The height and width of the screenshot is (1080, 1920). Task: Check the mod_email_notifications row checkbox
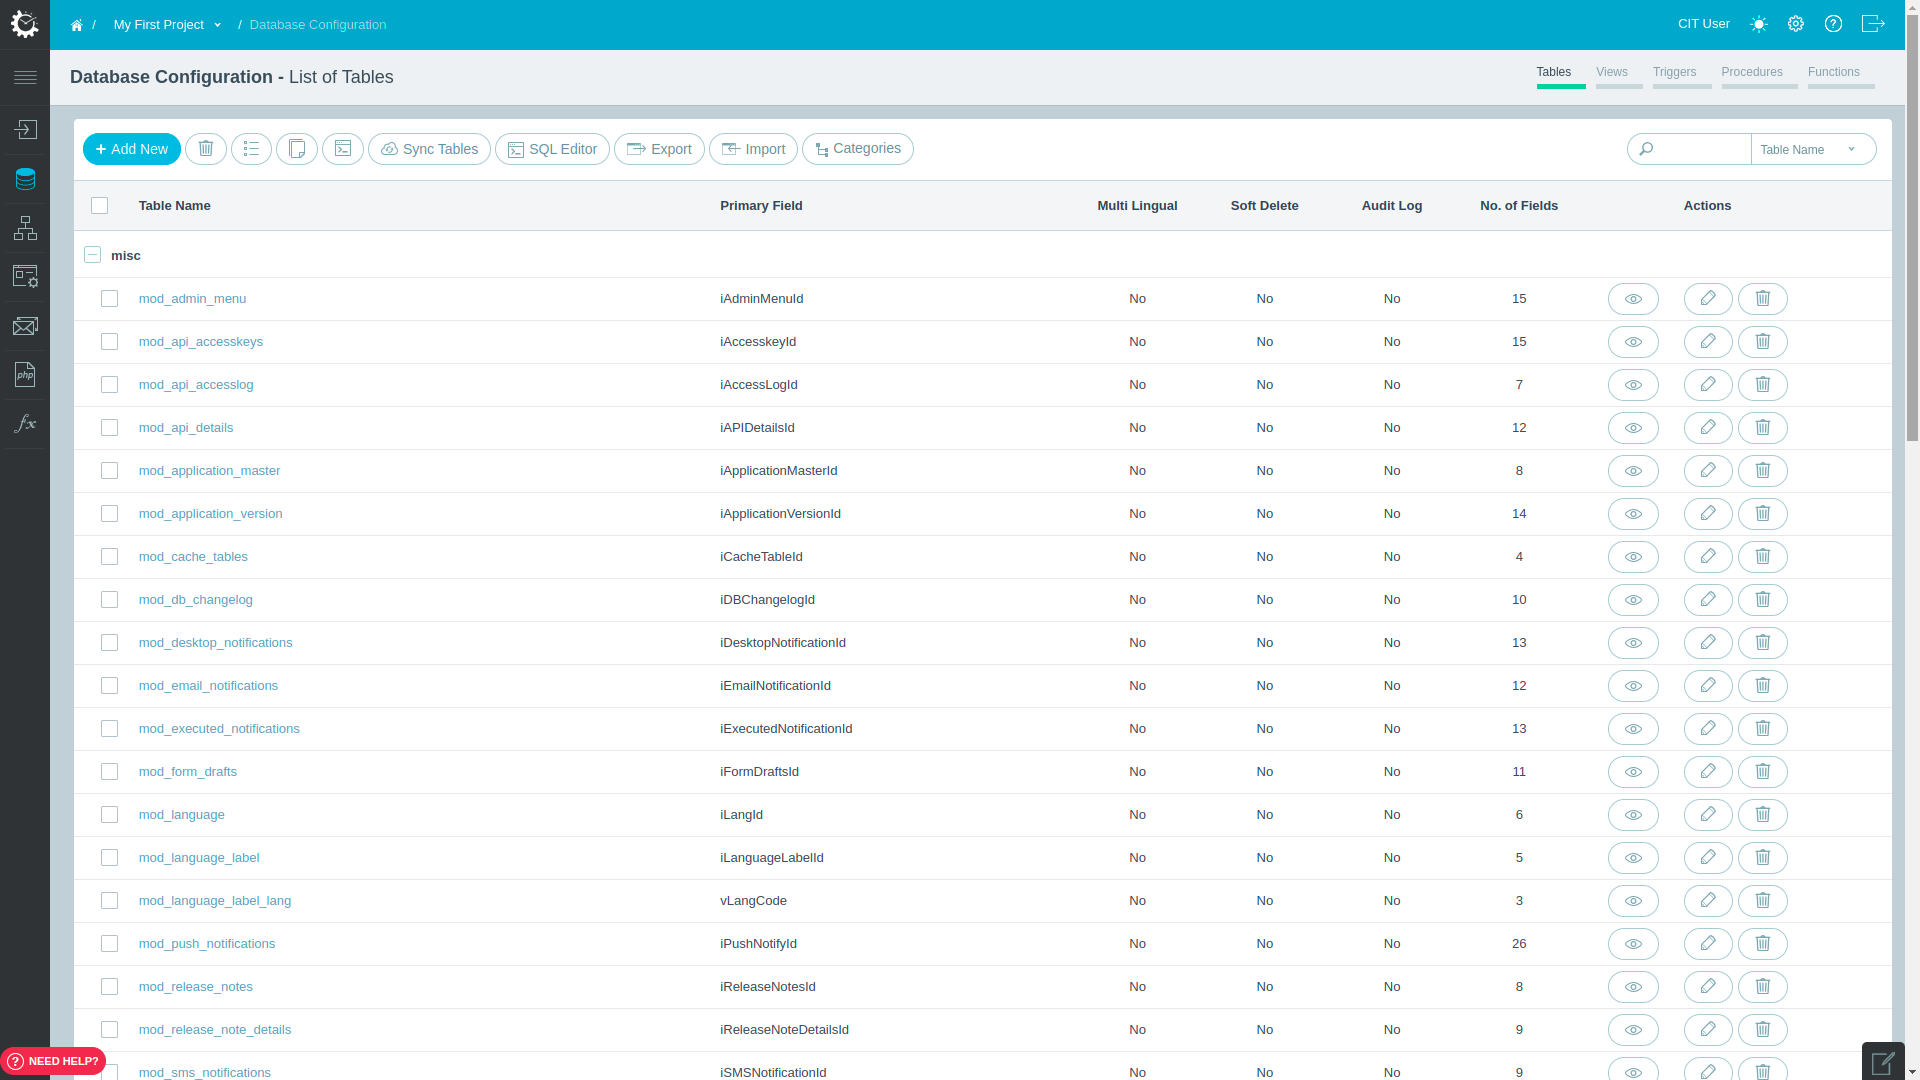pyautogui.click(x=109, y=686)
